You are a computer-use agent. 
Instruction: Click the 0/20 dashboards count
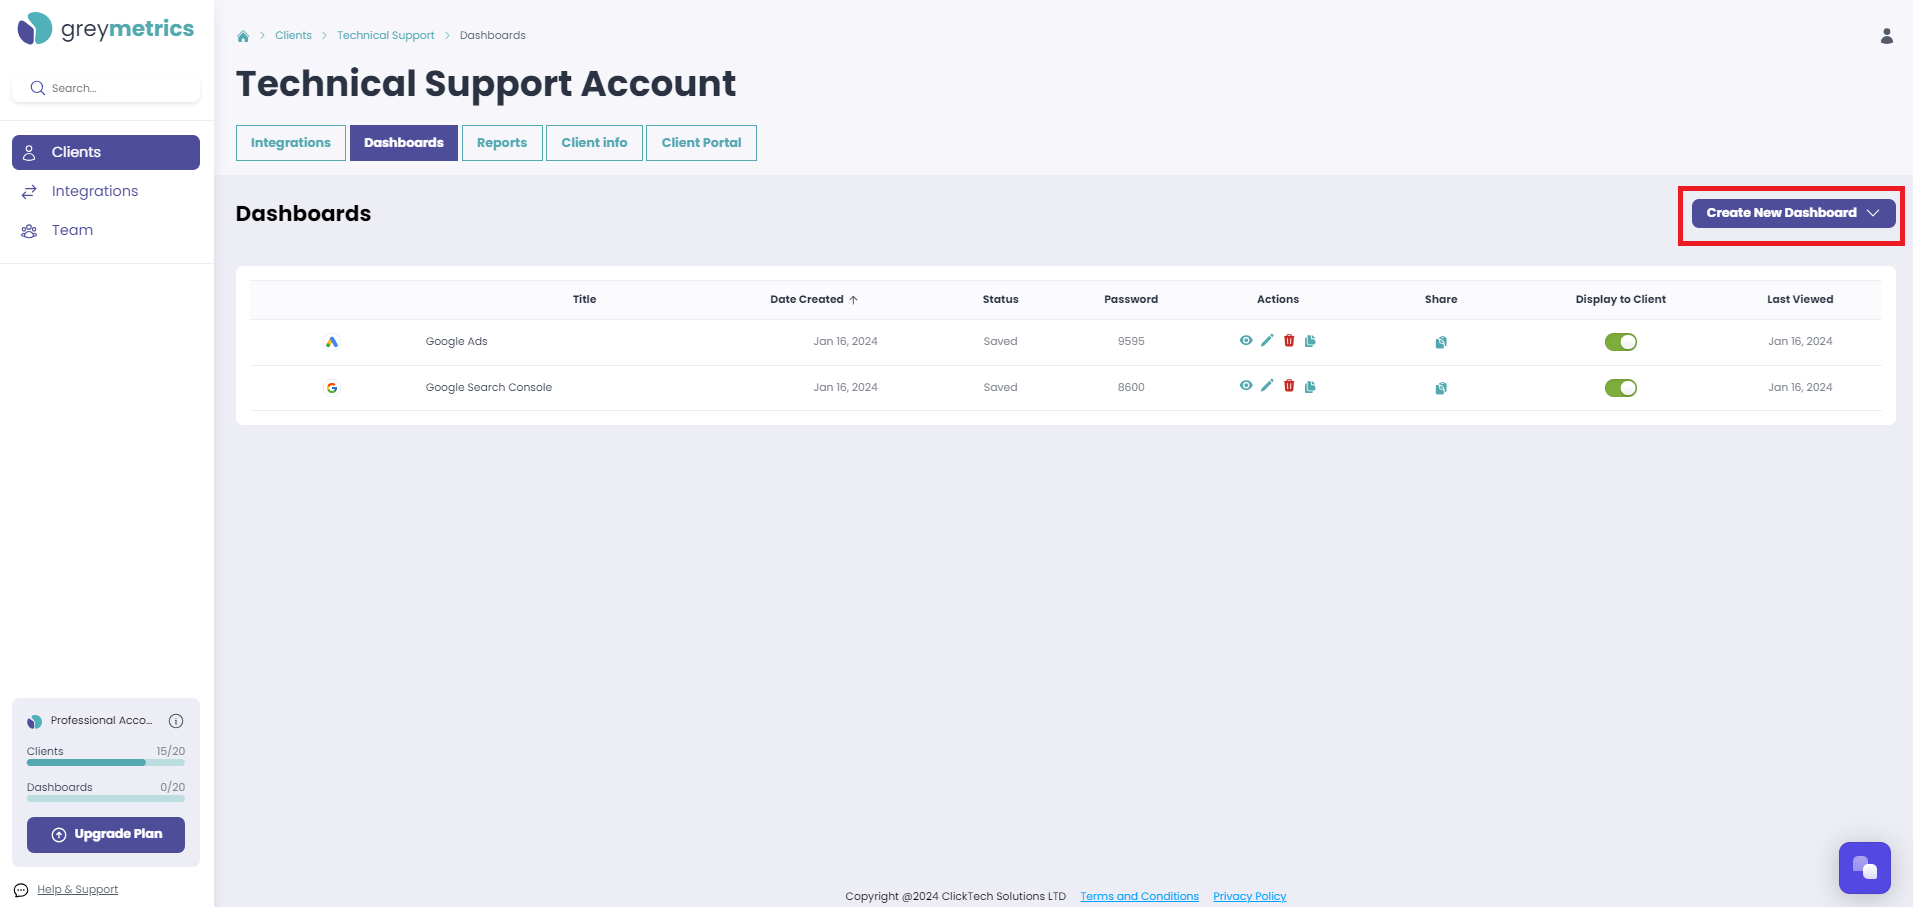click(x=172, y=787)
